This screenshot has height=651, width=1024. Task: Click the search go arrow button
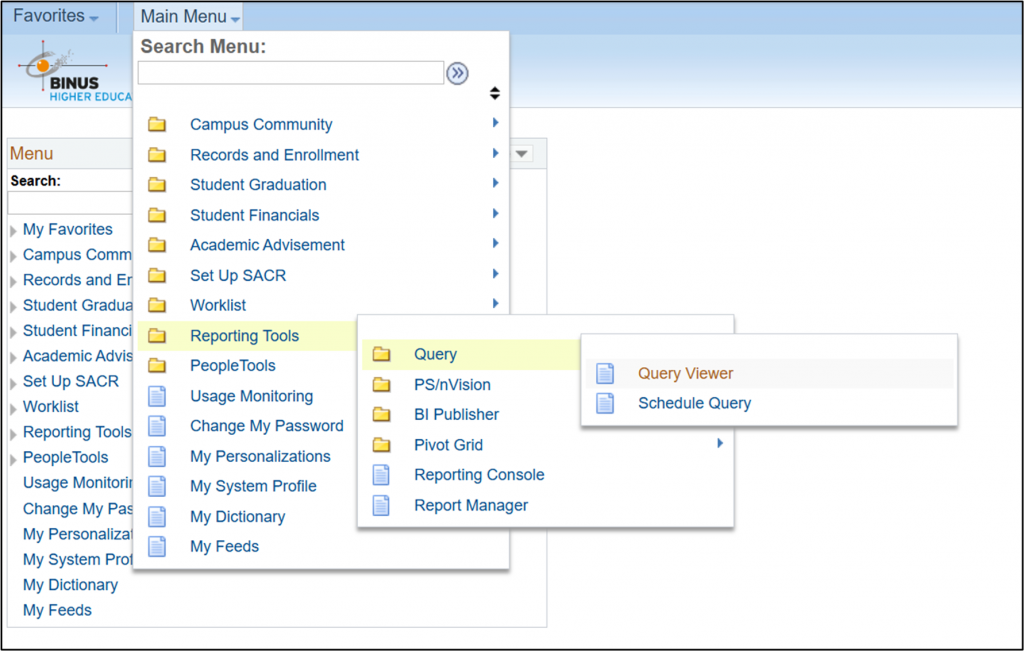(457, 73)
